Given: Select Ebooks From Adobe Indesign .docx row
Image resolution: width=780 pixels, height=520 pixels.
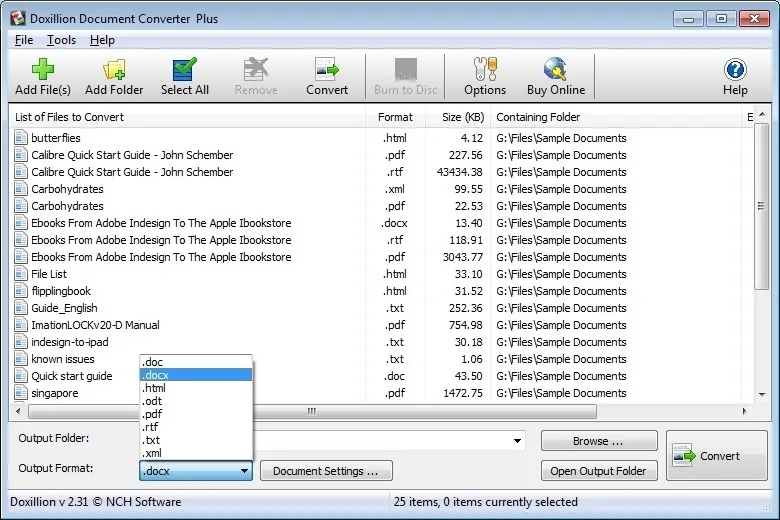Looking at the screenshot, I should coord(381,223).
